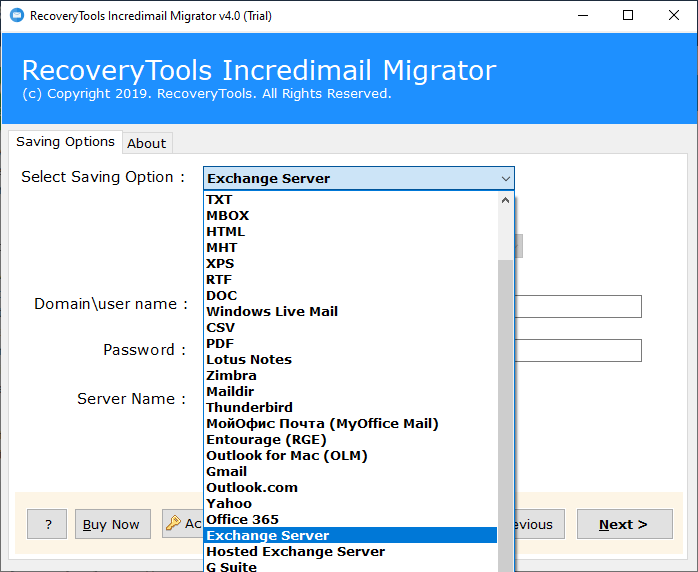Choose МойОфис Почта (MyOffice Mail) option
698x572 pixels.
[x=350, y=424]
